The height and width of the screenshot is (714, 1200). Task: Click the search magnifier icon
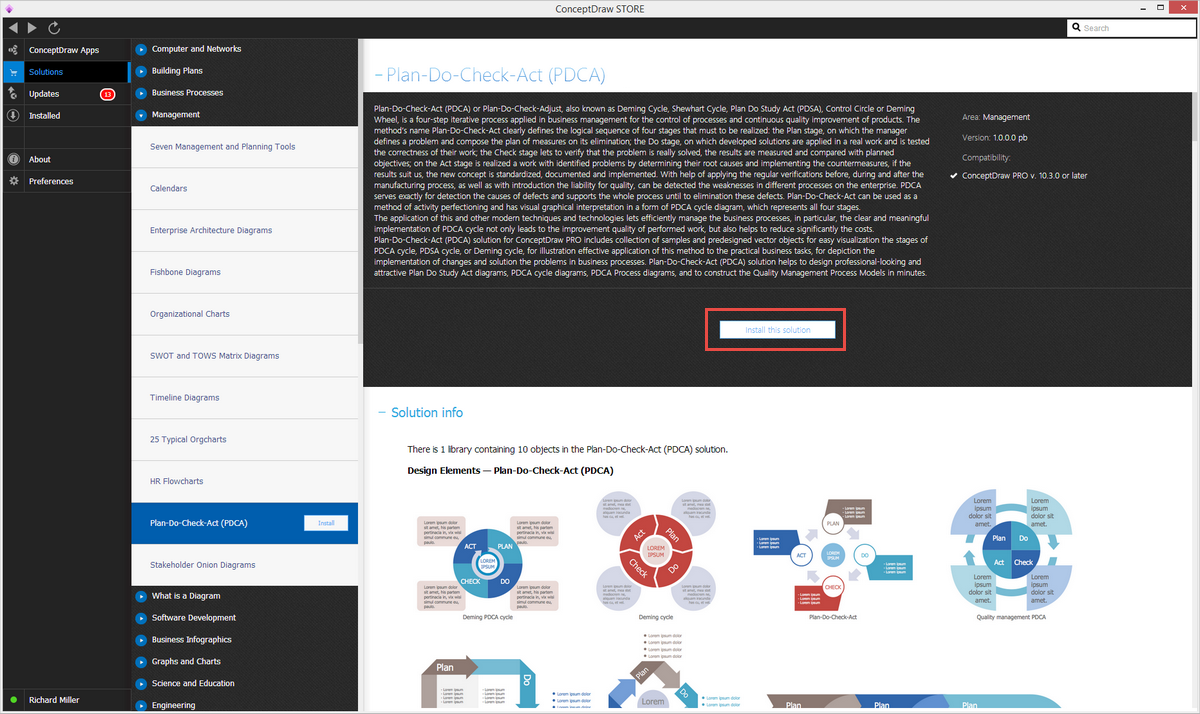click(x=1077, y=28)
